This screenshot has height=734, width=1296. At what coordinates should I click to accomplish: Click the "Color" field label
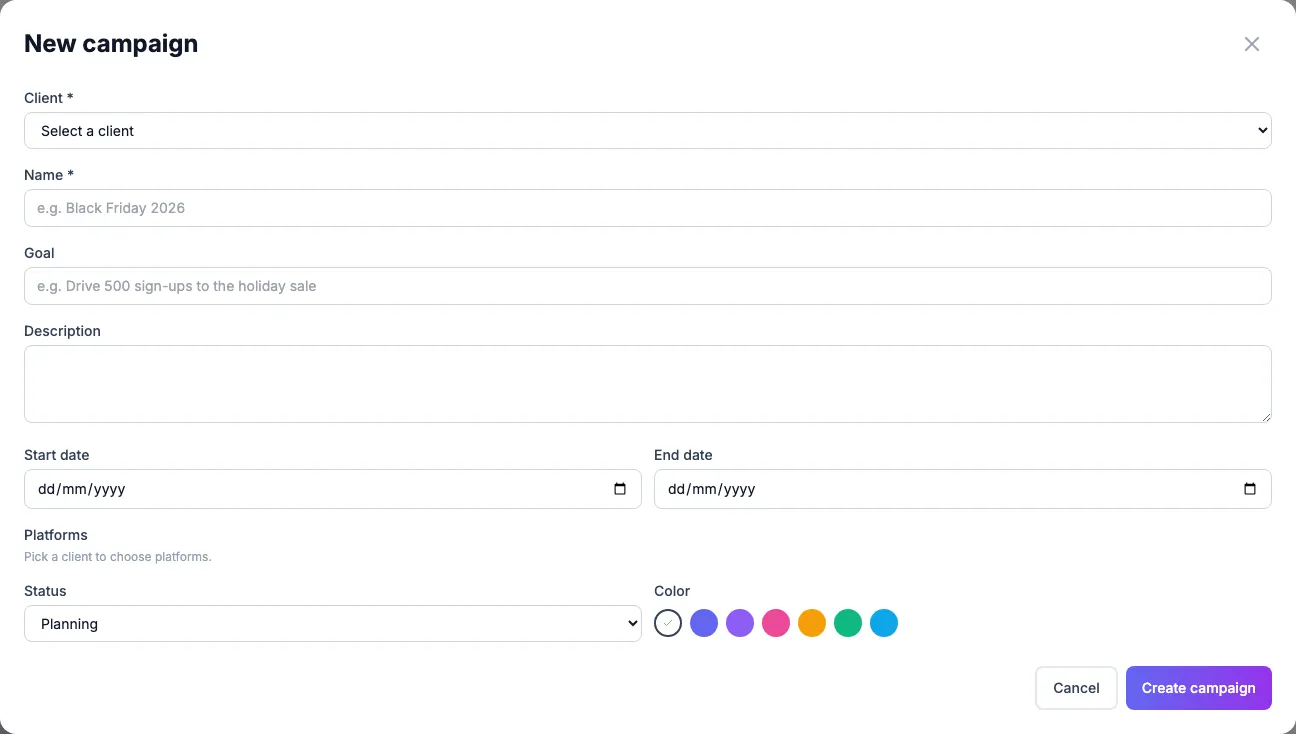[672, 591]
